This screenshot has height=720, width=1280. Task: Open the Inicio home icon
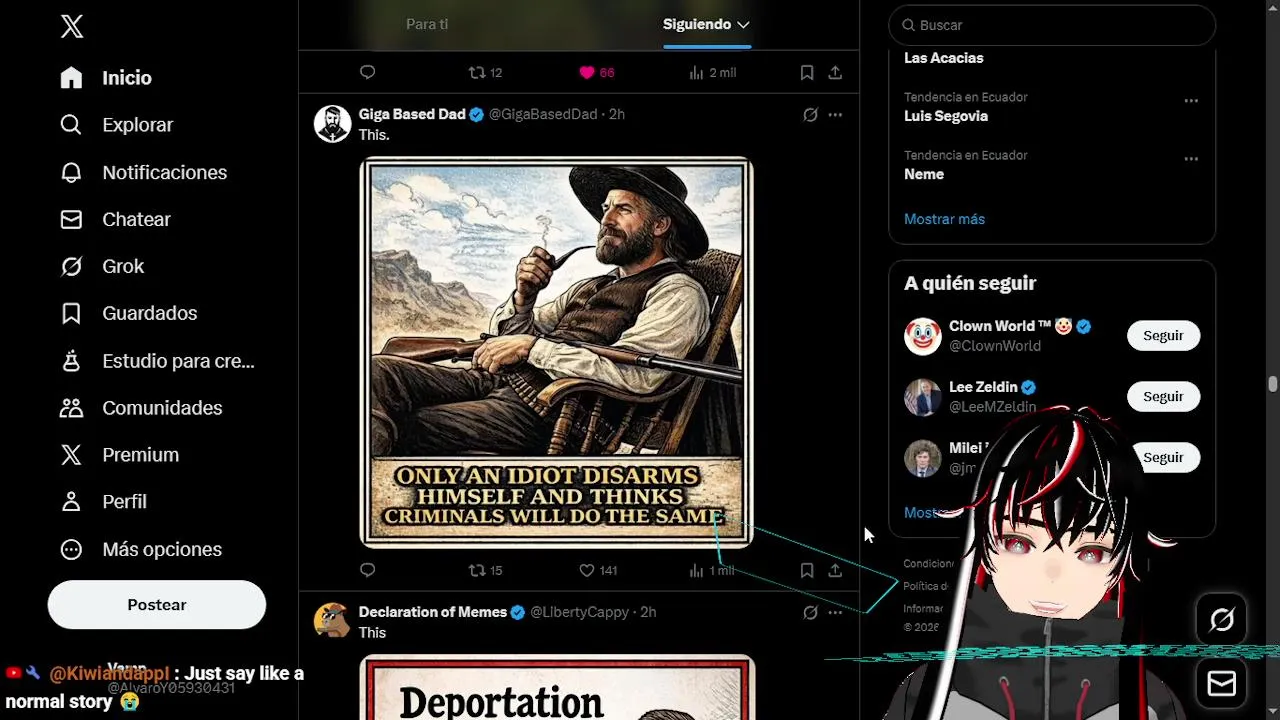click(x=71, y=78)
